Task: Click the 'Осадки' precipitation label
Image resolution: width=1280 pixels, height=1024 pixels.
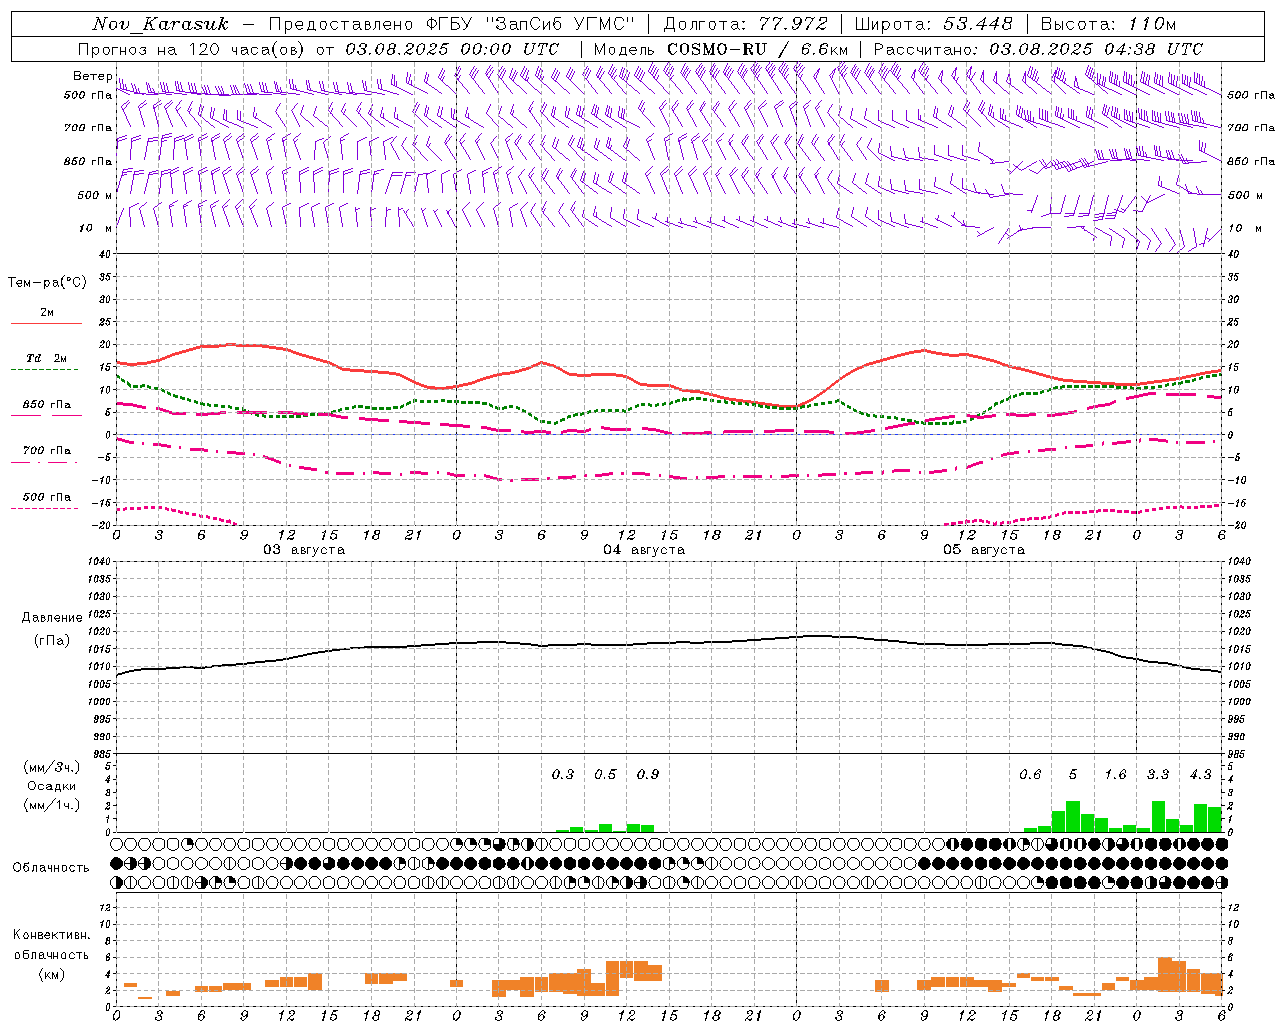Action: [51, 786]
